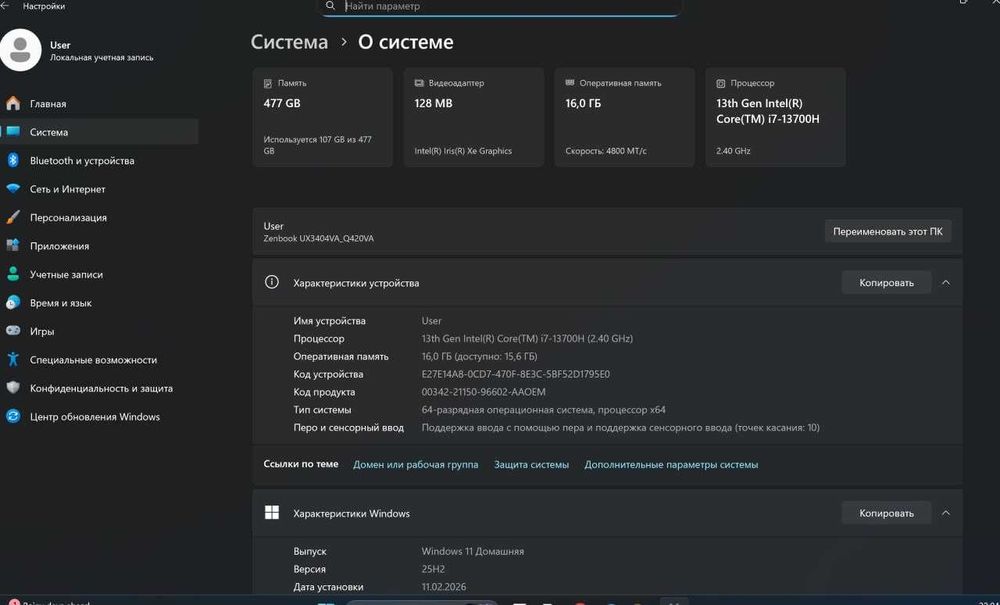Open the Процессор i7-13700H card

pyautogui.click(x=776, y=117)
